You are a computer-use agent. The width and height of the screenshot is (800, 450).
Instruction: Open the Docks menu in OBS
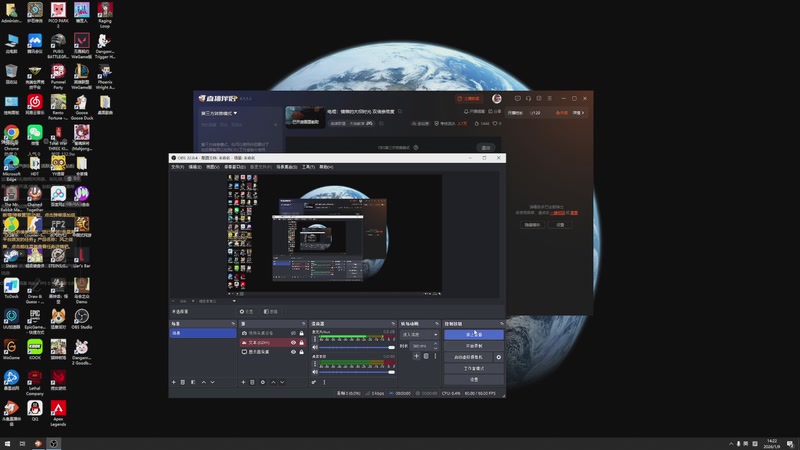[235, 167]
